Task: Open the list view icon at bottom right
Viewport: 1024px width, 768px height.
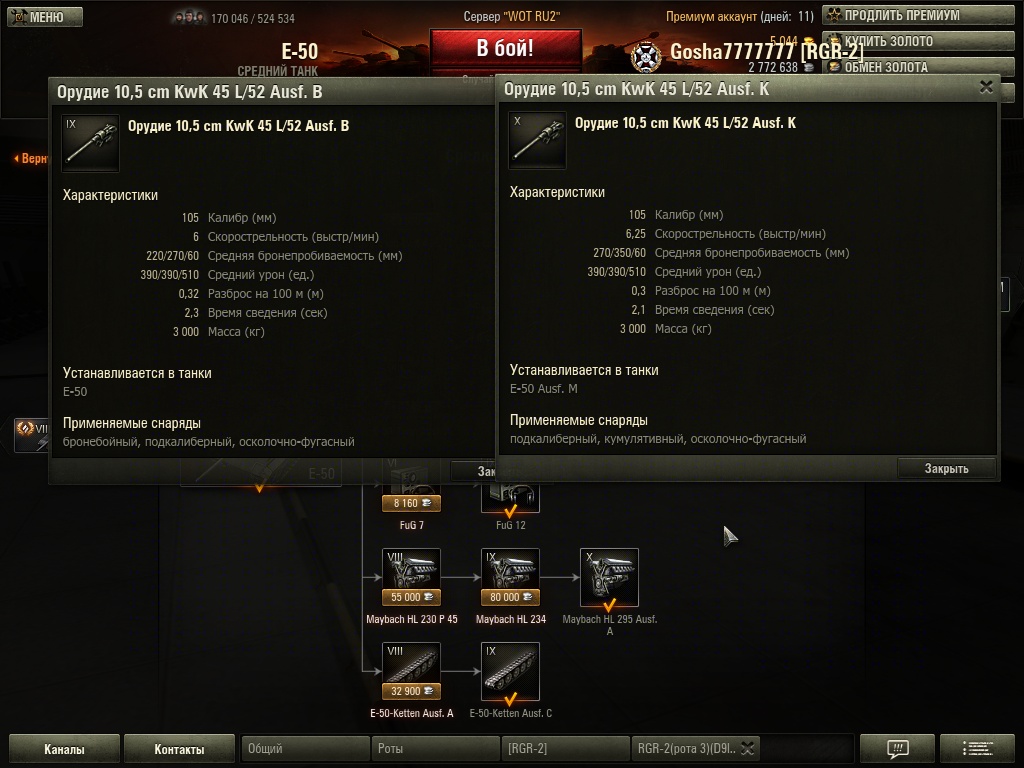Action: point(977,748)
